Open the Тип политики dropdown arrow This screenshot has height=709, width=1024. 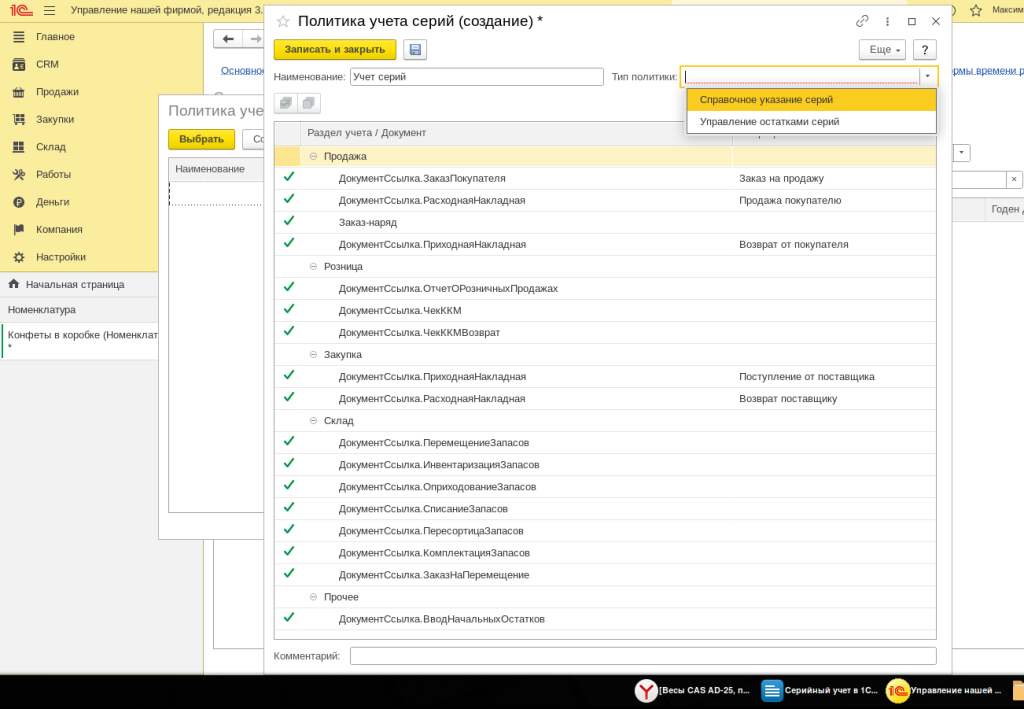point(927,76)
